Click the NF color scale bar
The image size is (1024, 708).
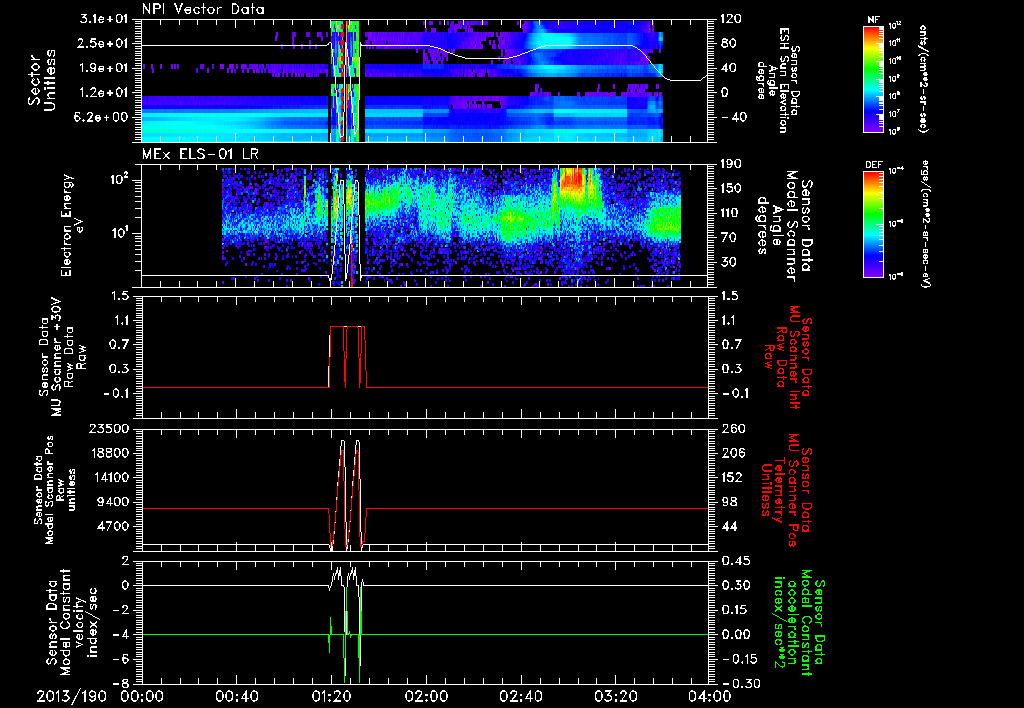click(x=873, y=78)
